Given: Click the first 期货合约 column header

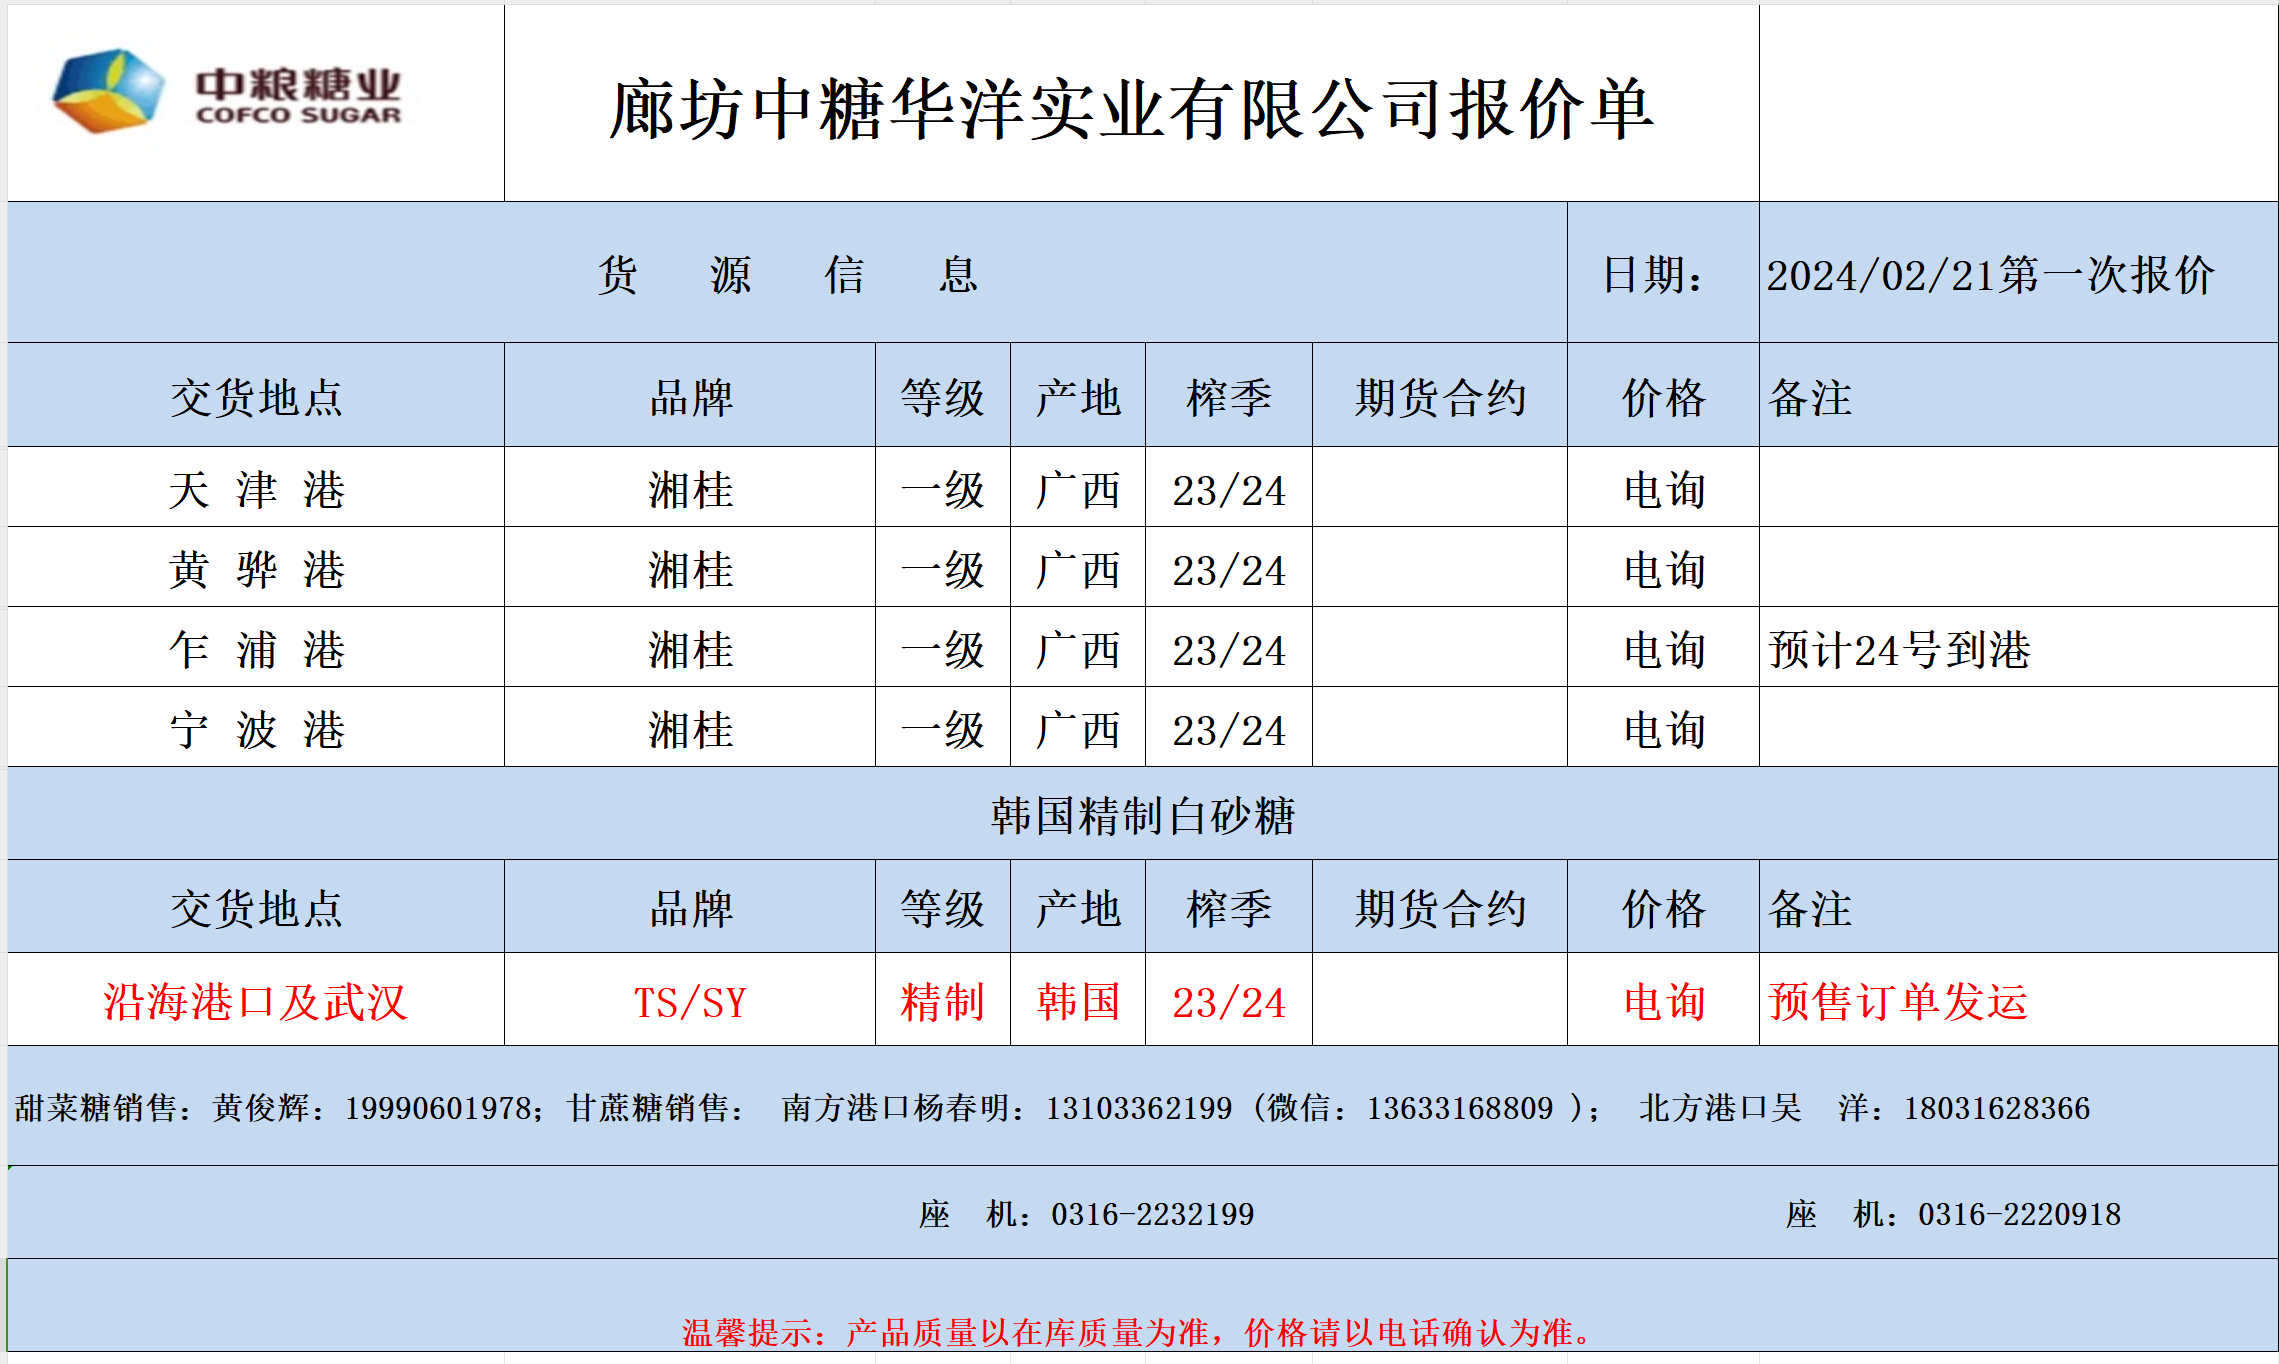Looking at the screenshot, I should (1440, 398).
